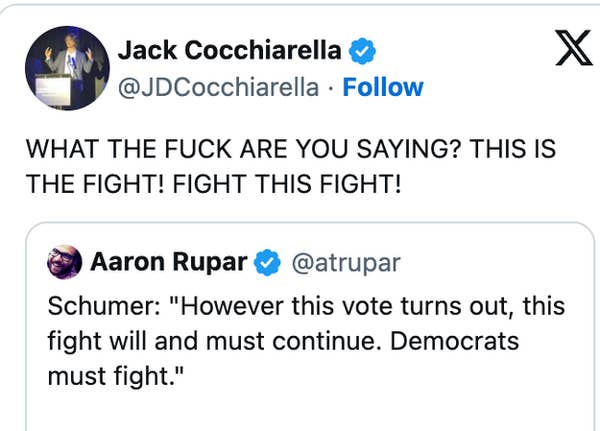The image size is (600, 431).
Task: Open the X logo link
Action: (x=573, y=50)
